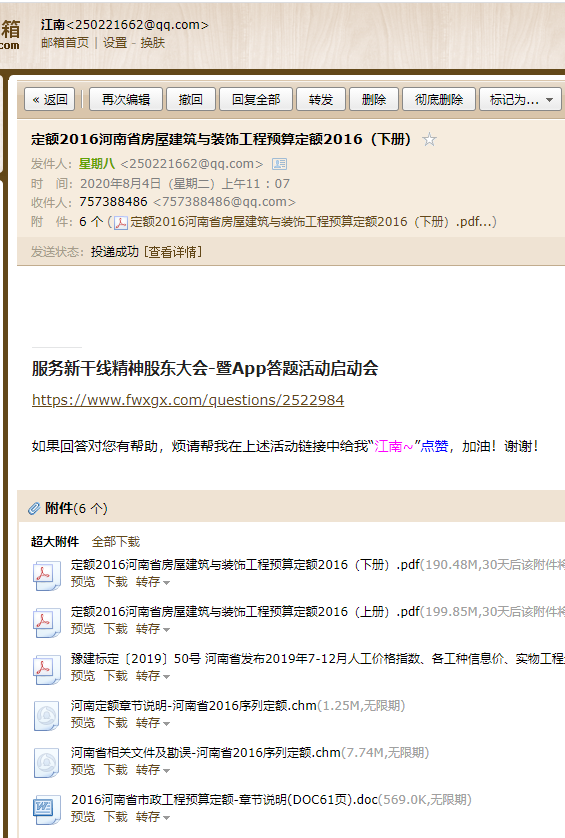Click sender name 星期八
Viewport: 565px width, 838px height.
coord(97,164)
